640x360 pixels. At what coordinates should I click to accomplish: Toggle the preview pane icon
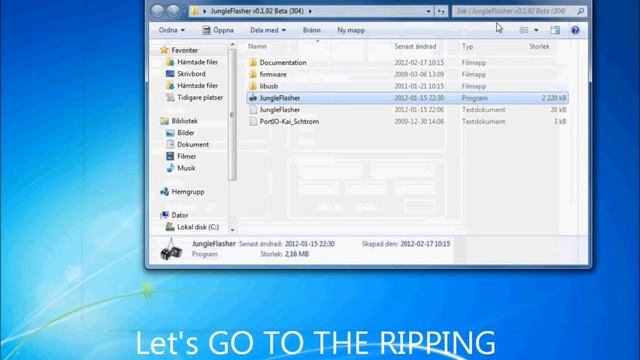coord(555,30)
